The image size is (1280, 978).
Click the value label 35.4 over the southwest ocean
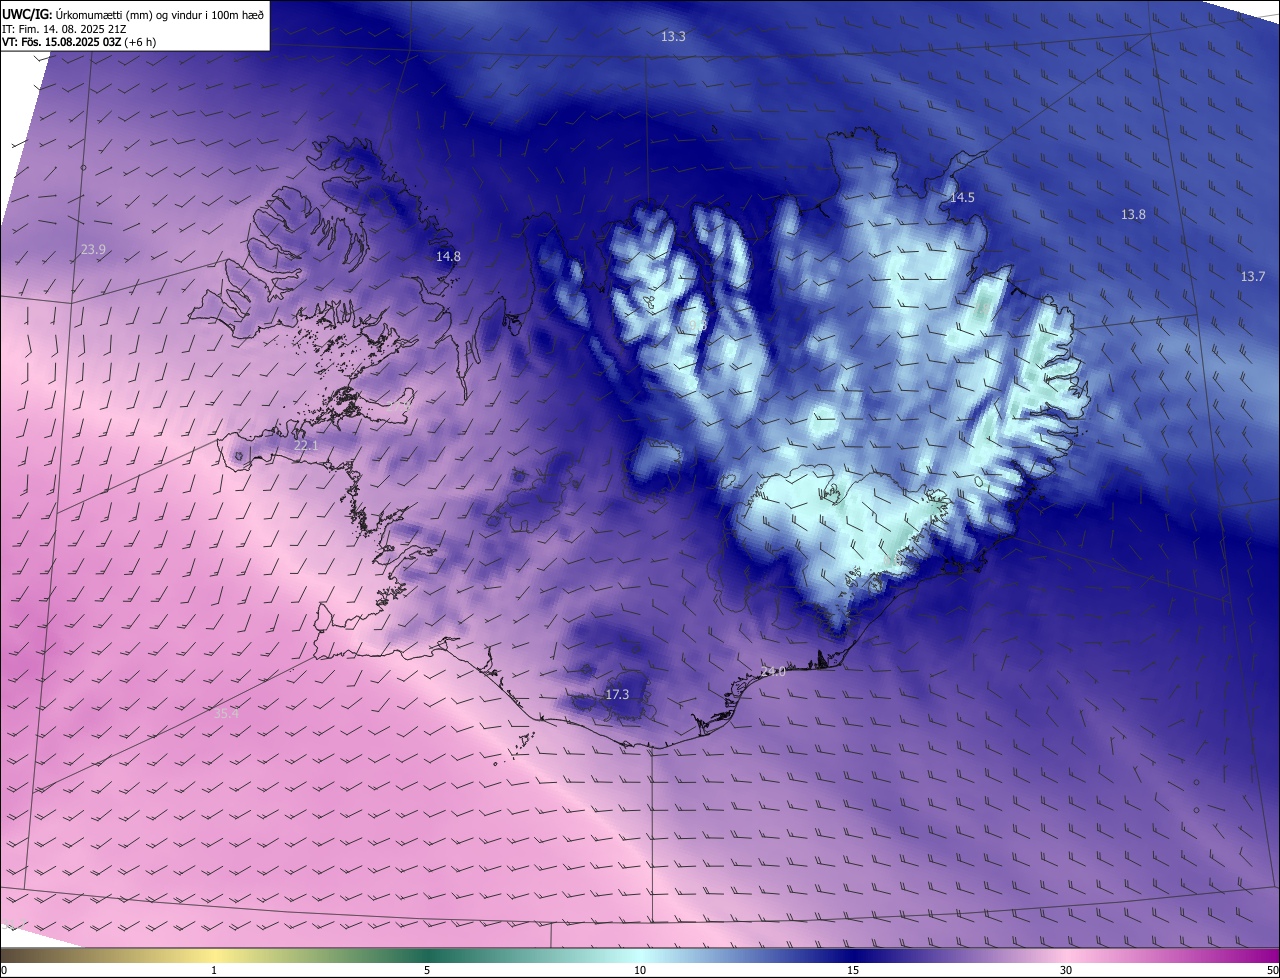coord(227,713)
